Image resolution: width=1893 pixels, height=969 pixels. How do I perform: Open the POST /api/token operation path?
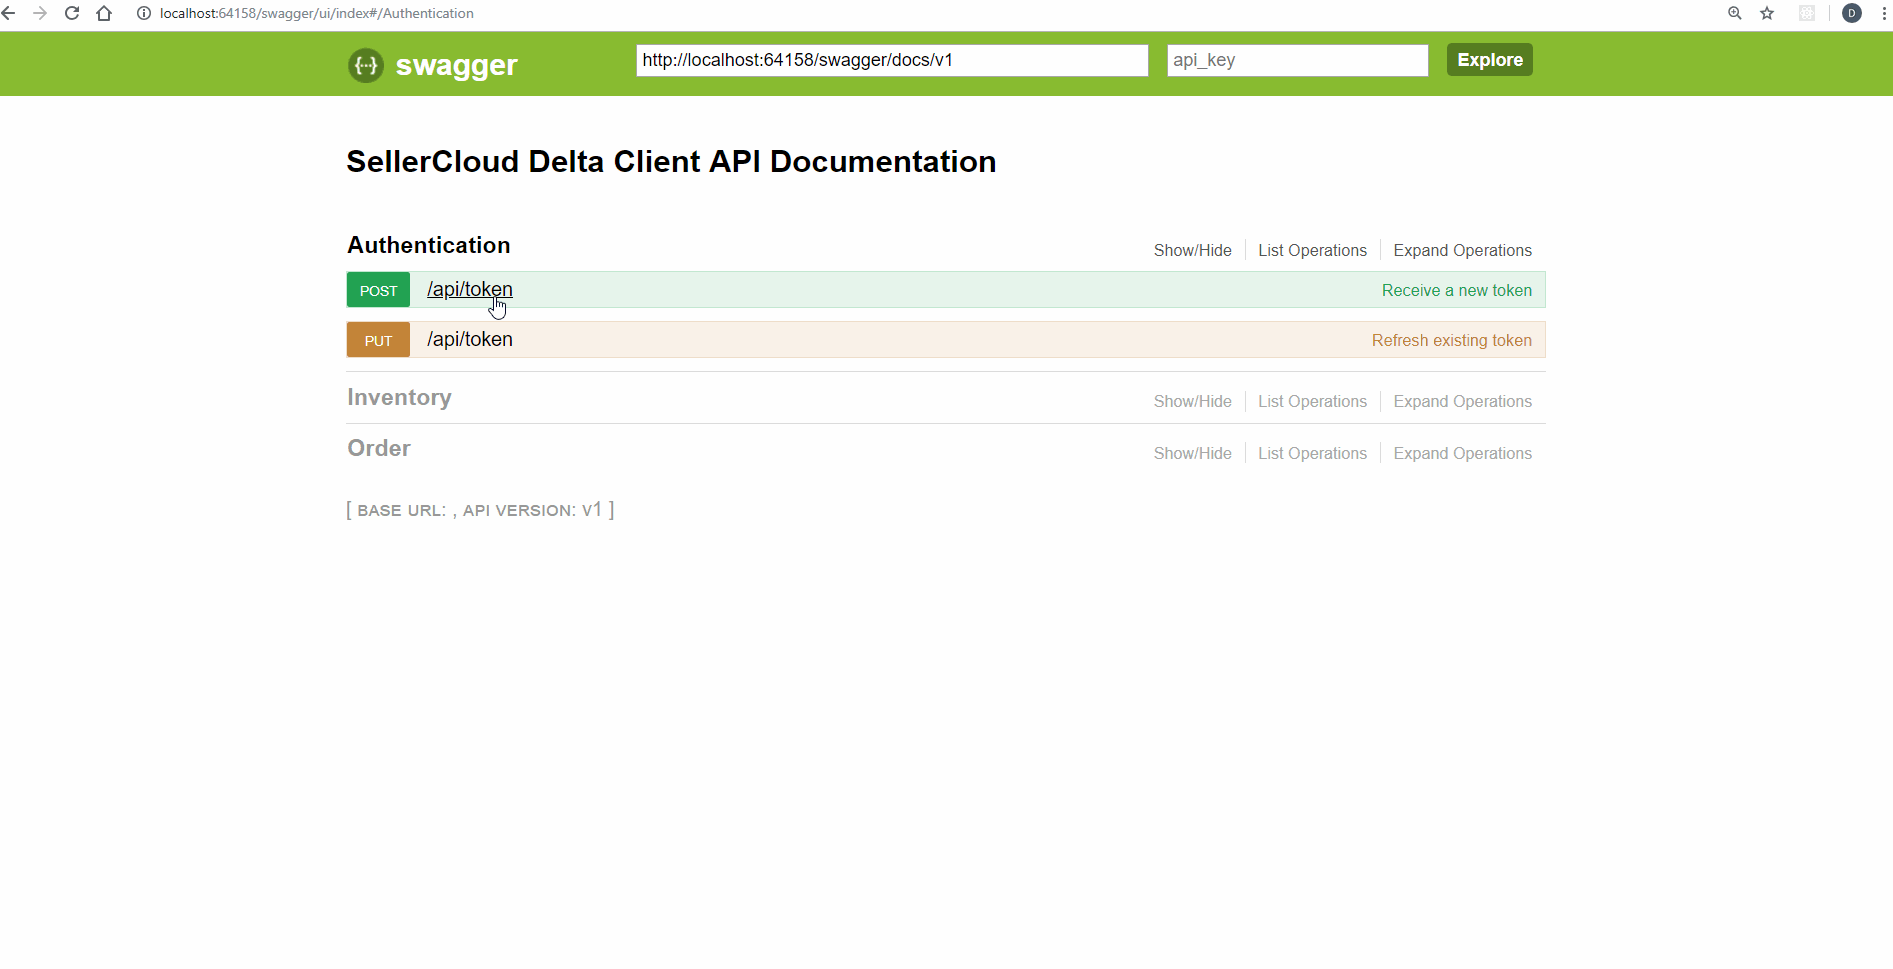pos(470,289)
